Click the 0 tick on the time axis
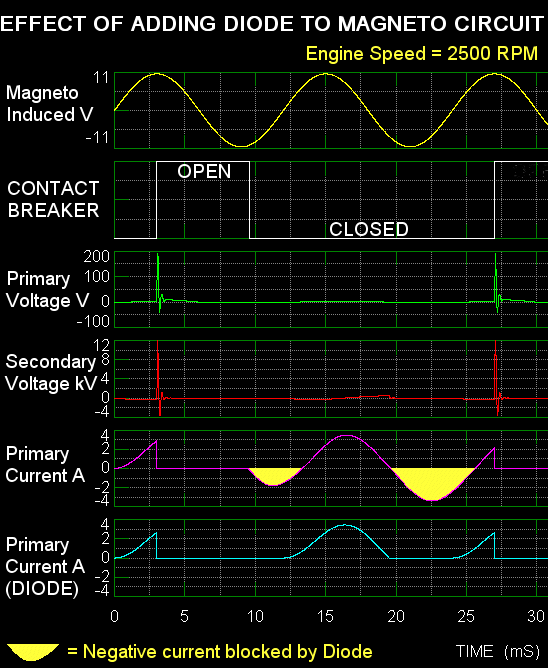 114,616
